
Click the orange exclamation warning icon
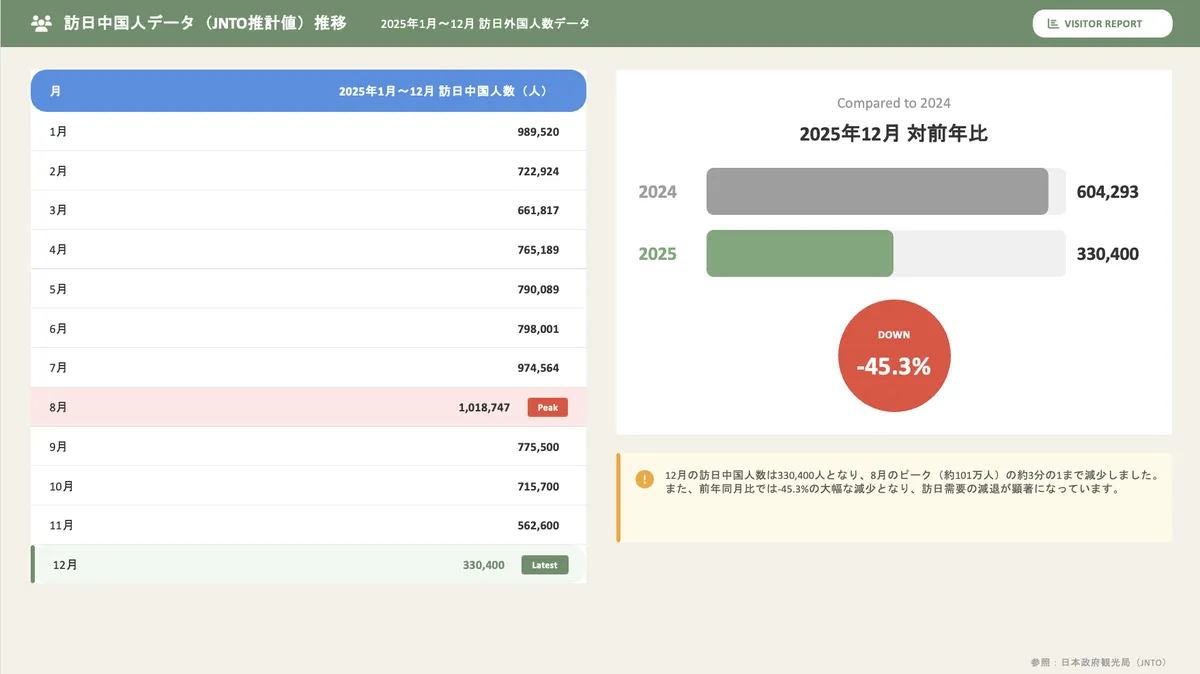(645, 479)
